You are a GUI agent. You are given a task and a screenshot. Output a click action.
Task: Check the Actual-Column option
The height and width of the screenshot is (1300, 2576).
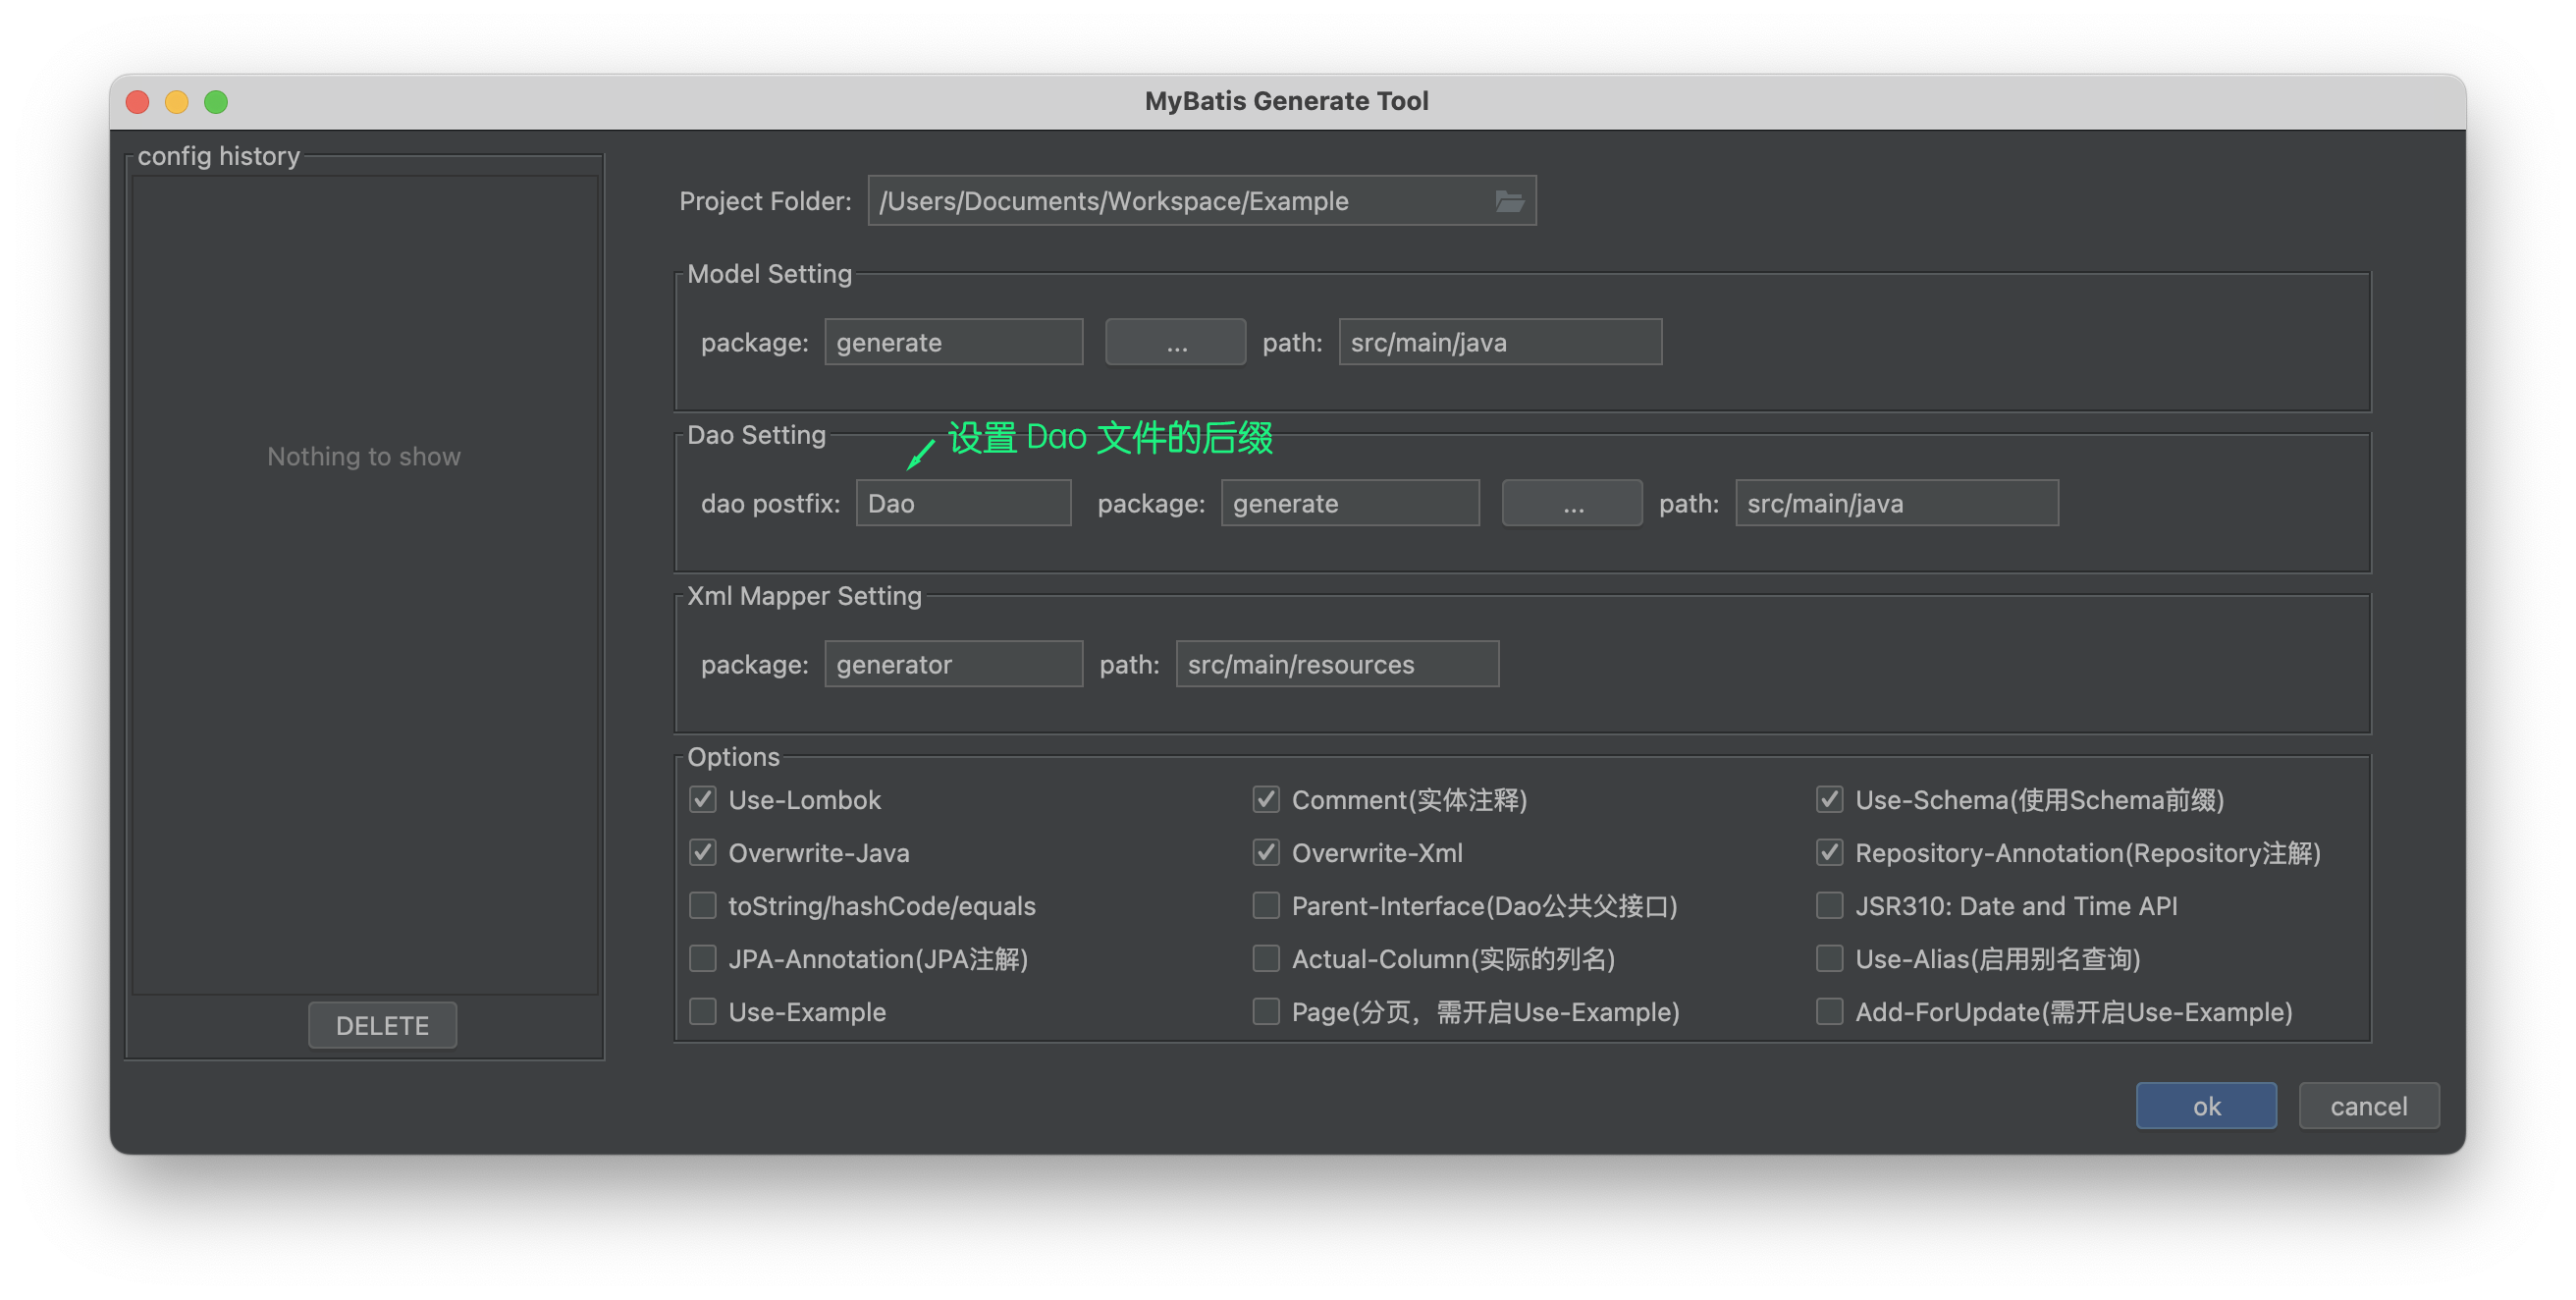pos(1266,959)
